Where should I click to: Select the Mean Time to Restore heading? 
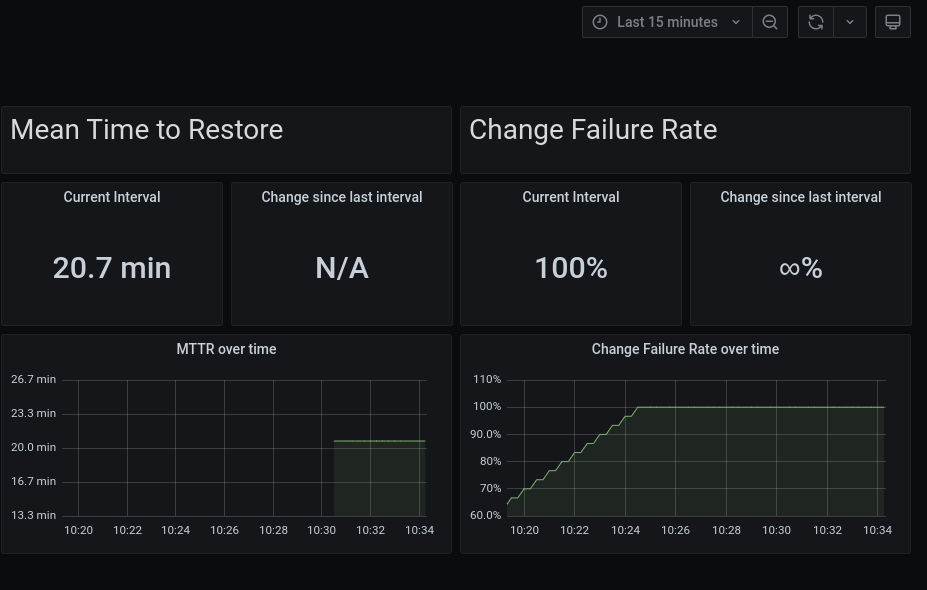coord(147,130)
